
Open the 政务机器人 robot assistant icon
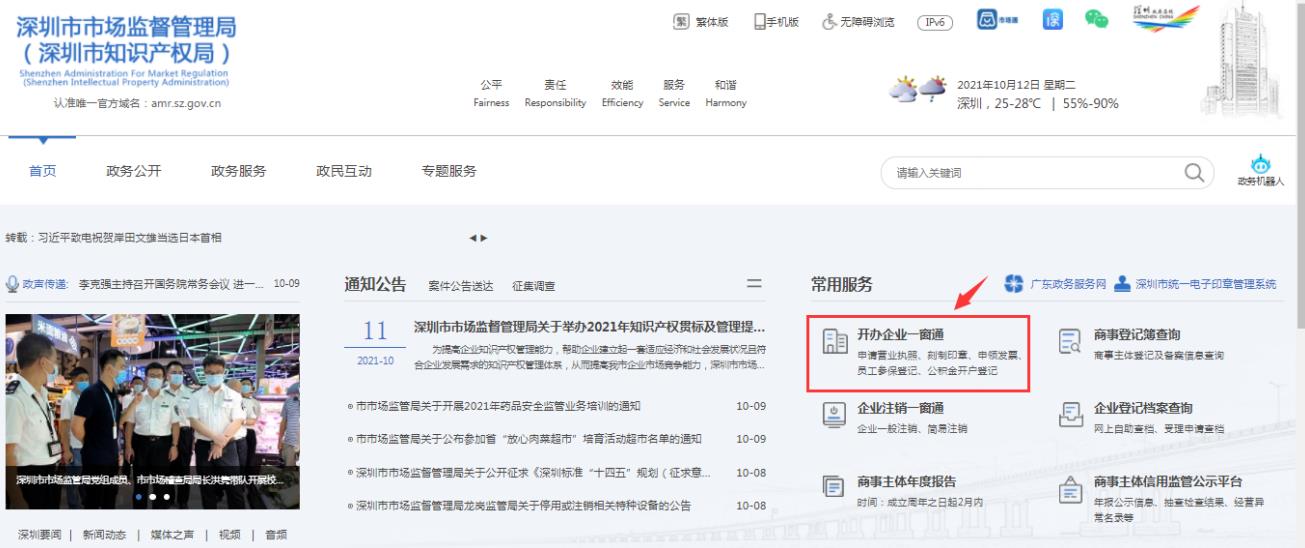point(1260,171)
